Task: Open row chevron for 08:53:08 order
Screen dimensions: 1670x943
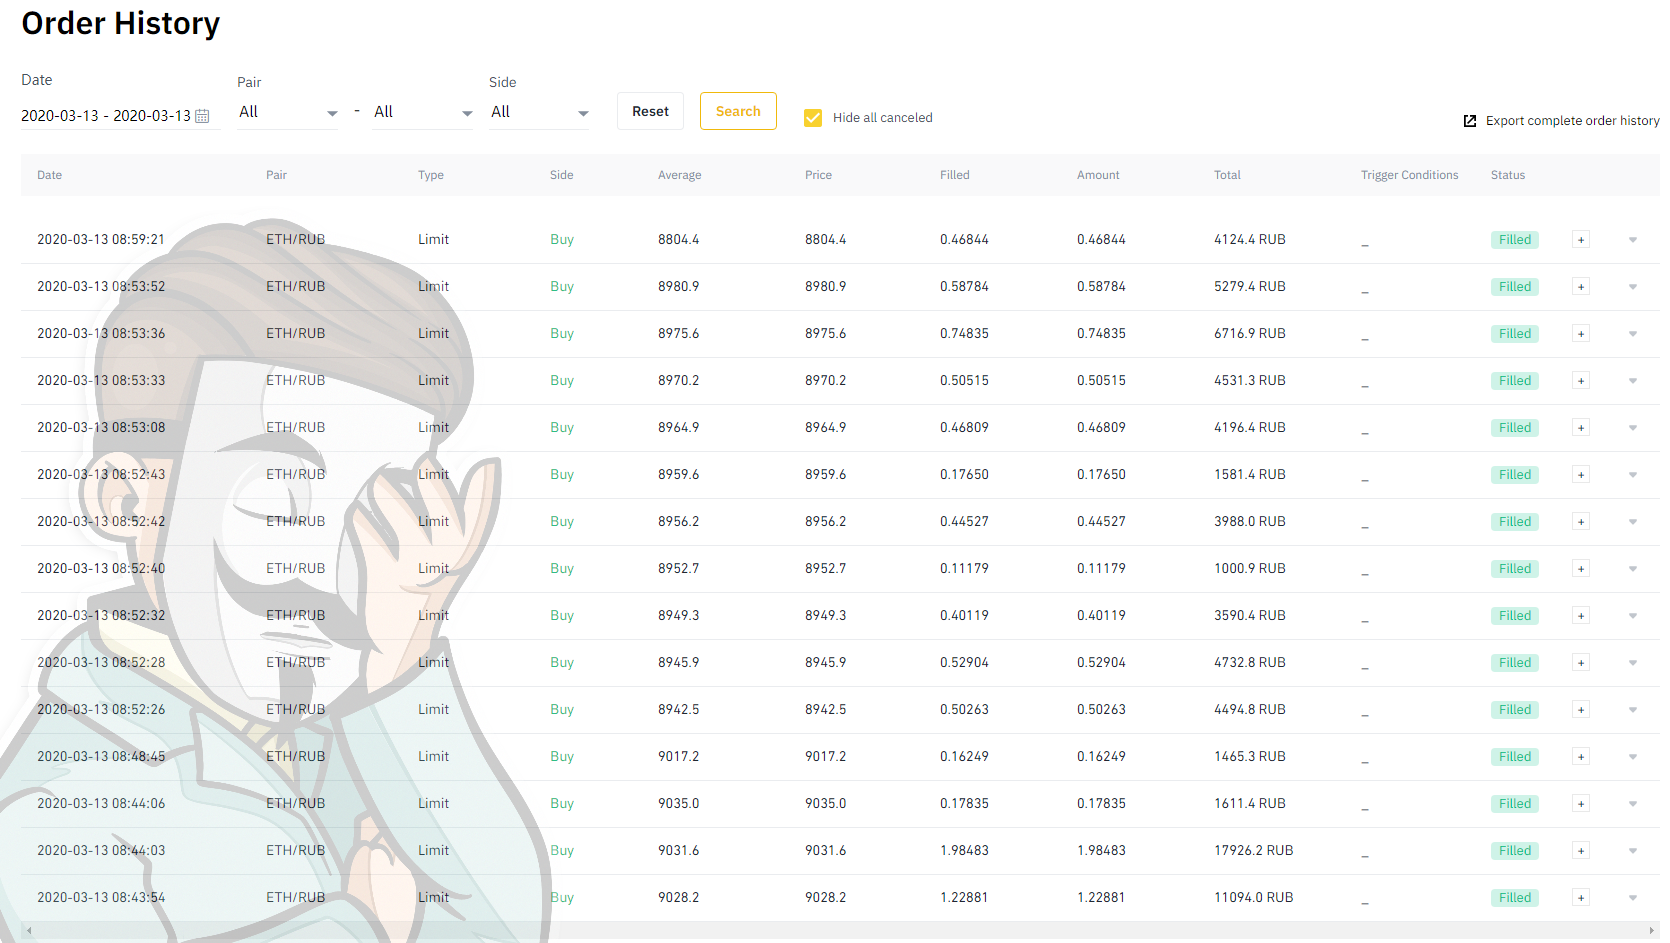Action: pos(1633,428)
